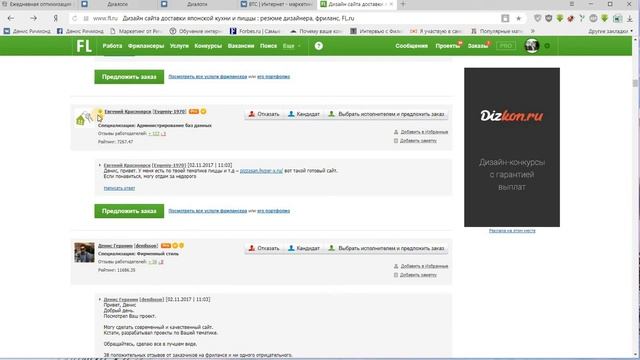
Task: Open 'Другие закладки' folder dropdown
Action: (x=611, y=31)
